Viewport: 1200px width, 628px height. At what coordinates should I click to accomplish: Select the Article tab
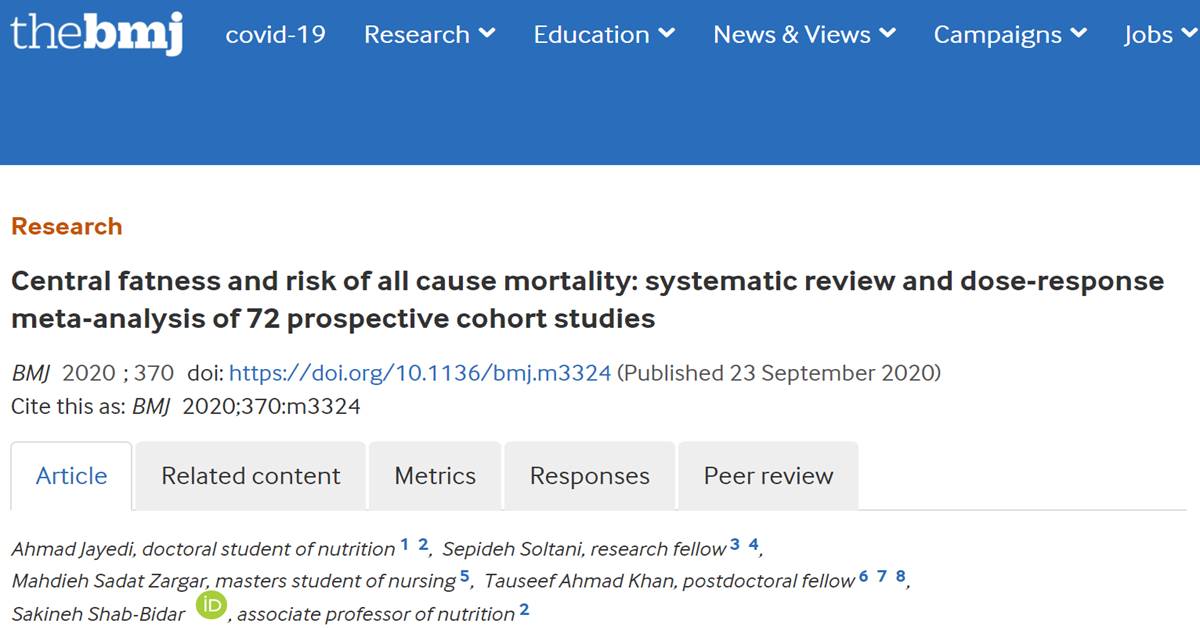point(71,476)
